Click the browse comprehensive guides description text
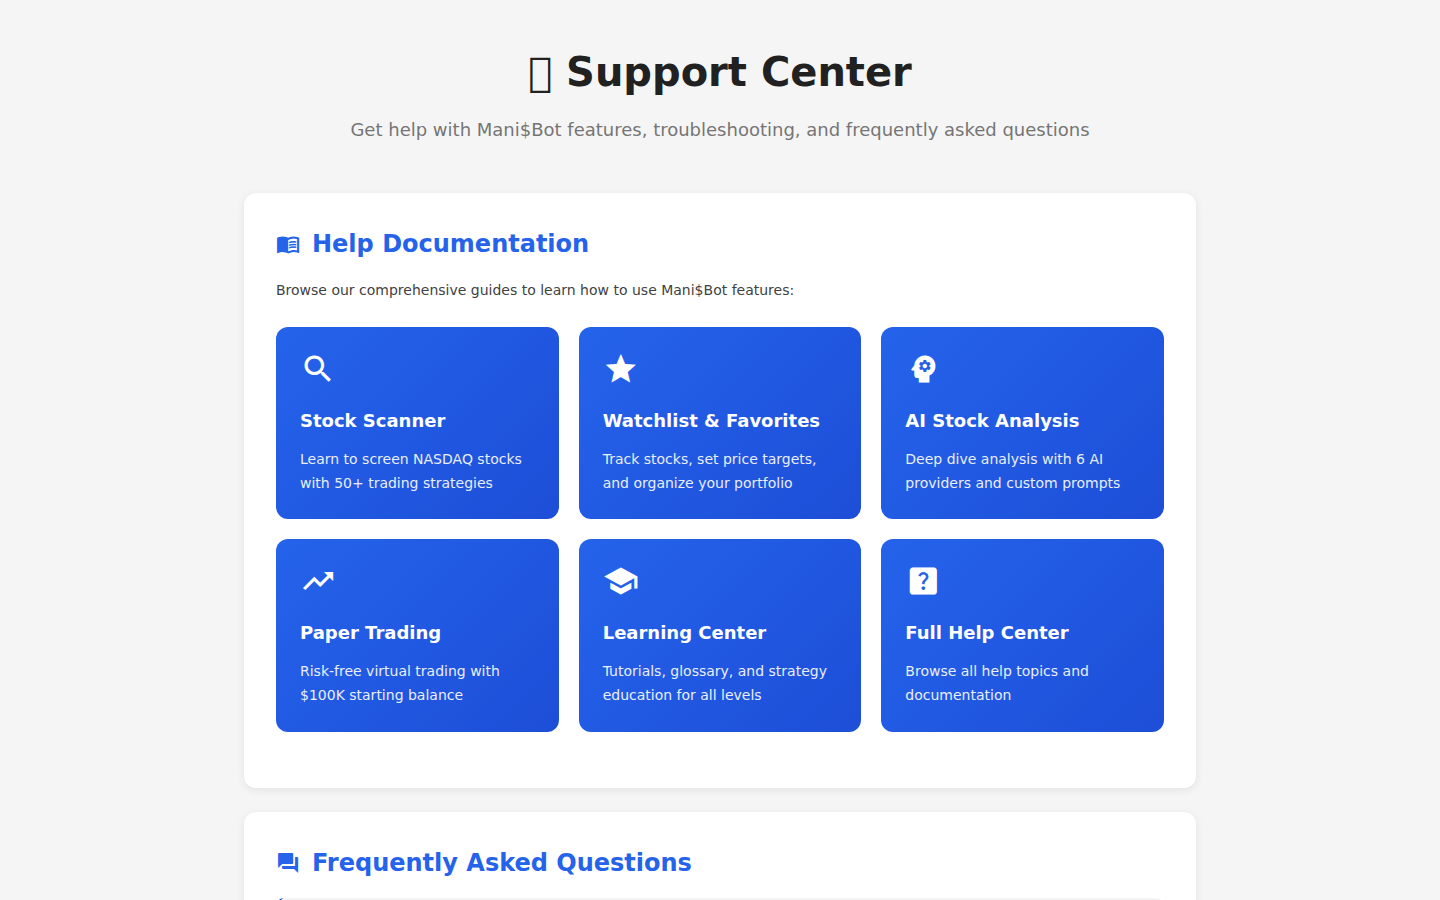This screenshot has height=900, width=1440. click(x=534, y=290)
